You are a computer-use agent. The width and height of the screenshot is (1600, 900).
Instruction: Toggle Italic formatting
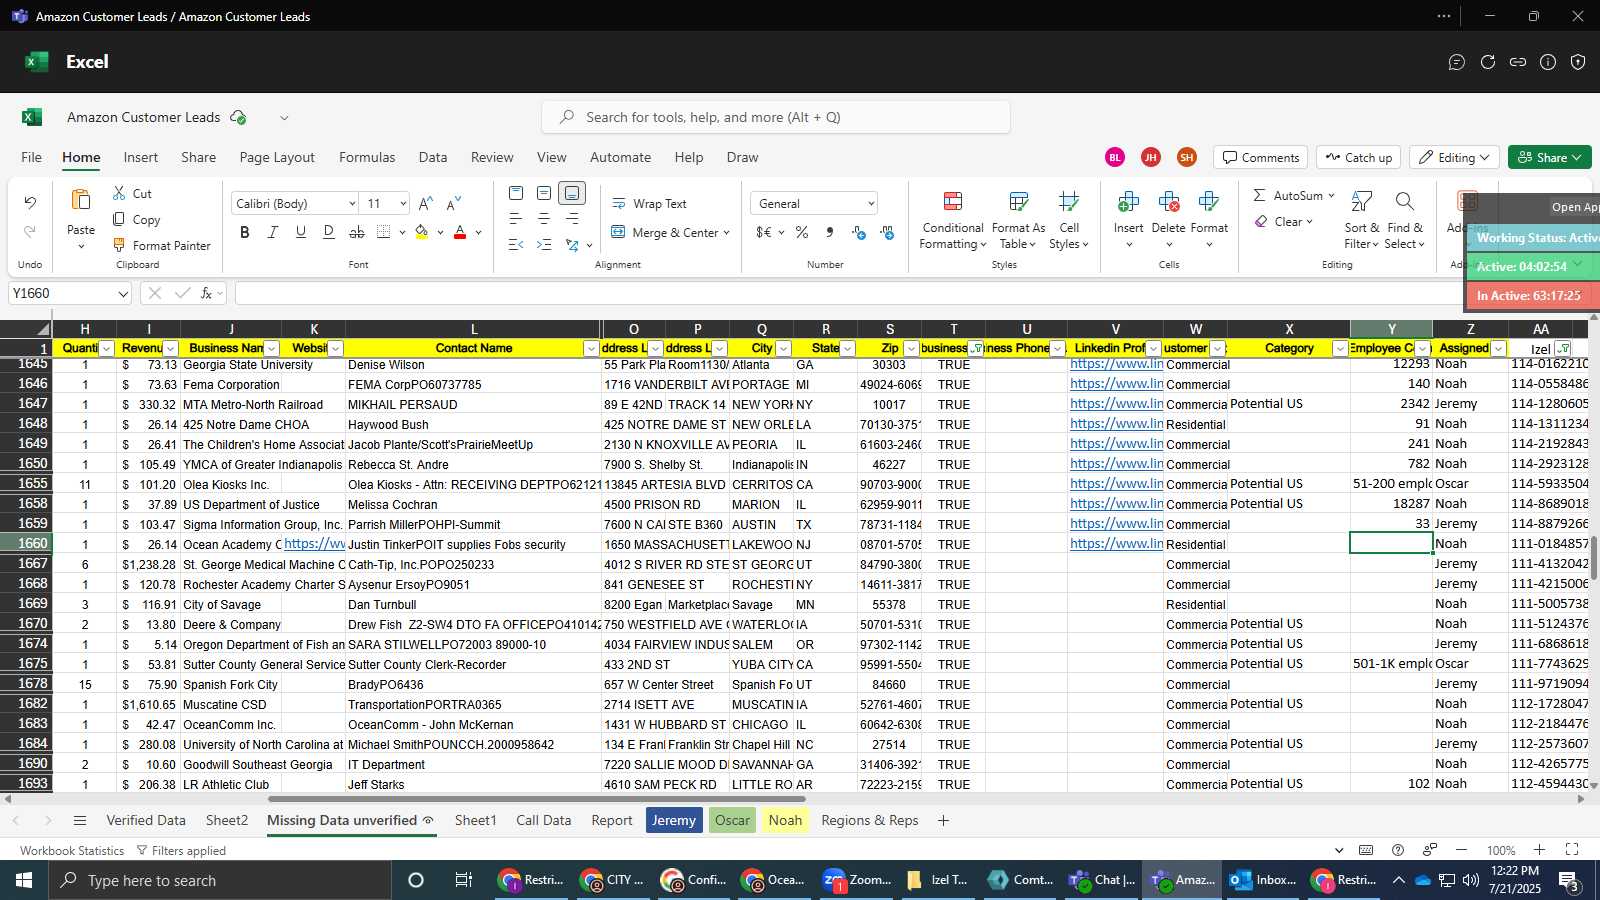tap(273, 232)
